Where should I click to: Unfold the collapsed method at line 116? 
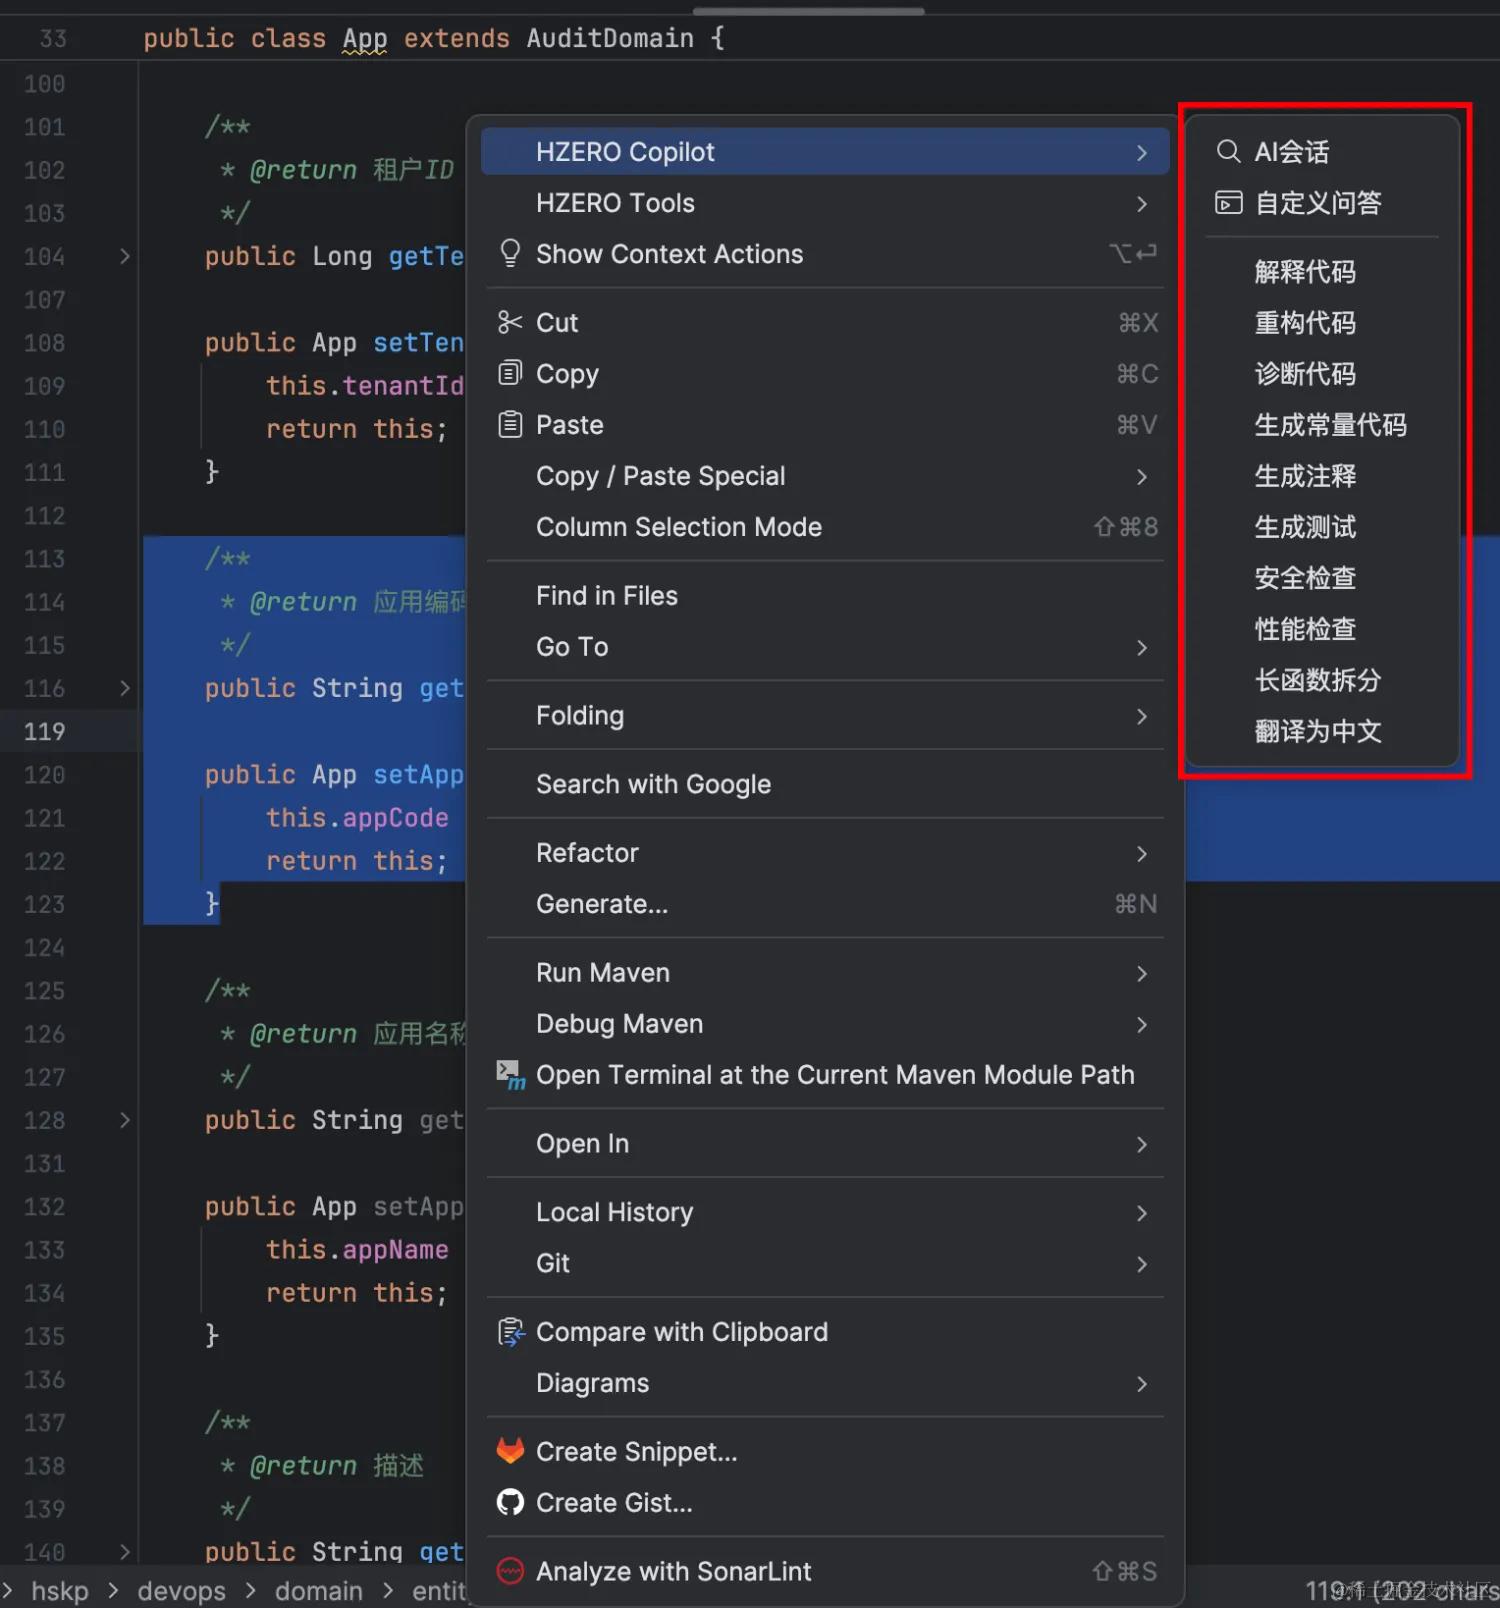125,688
